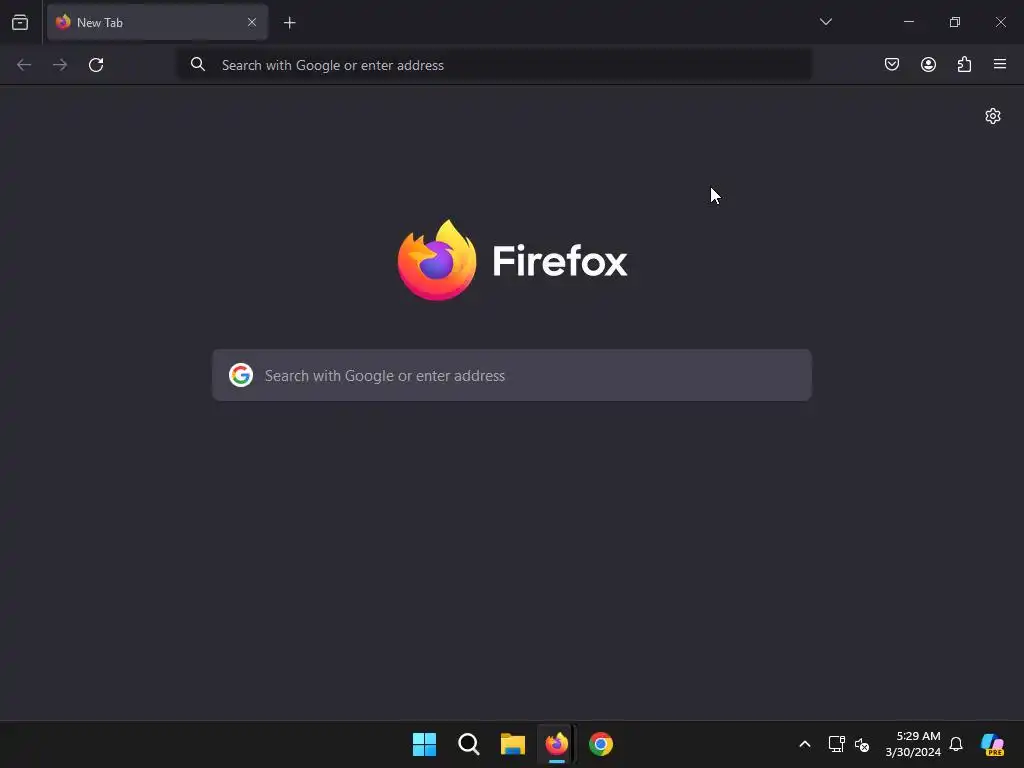Image resolution: width=1024 pixels, height=768 pixels.
Task: Click Firefox icon in taskbar
Action: 556,744
